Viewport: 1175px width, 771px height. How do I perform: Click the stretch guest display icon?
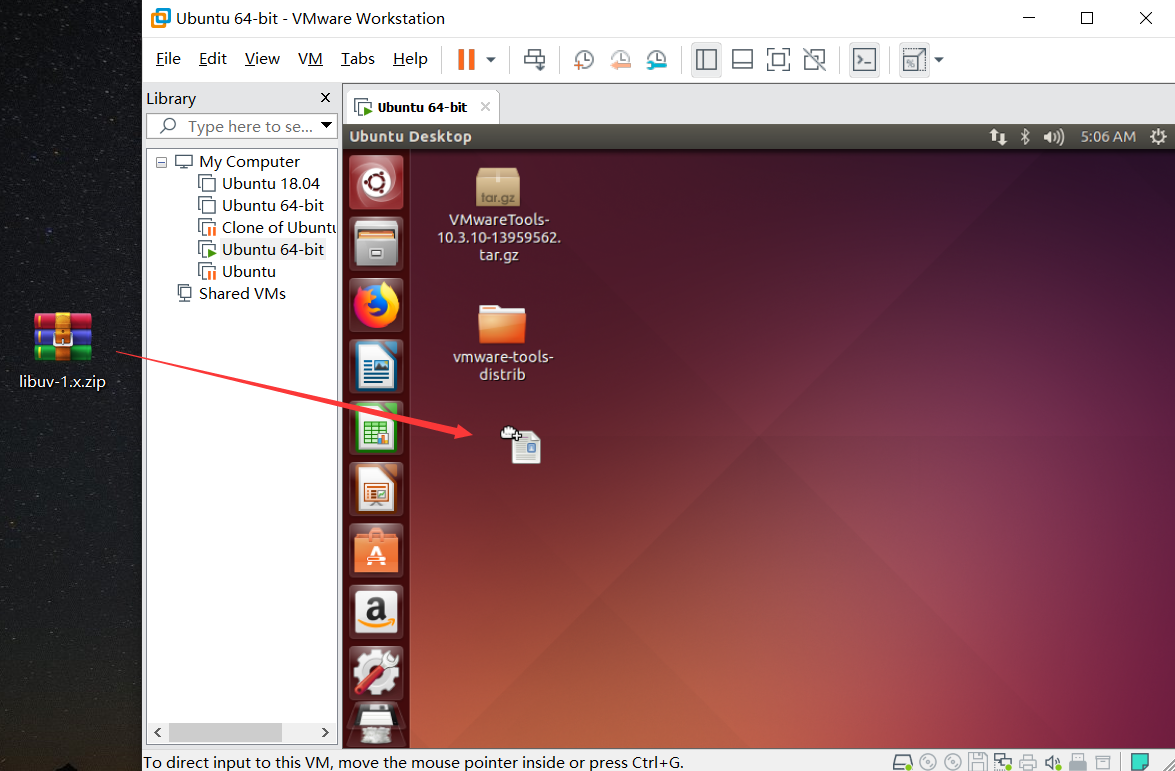click(x=913, y=59)
